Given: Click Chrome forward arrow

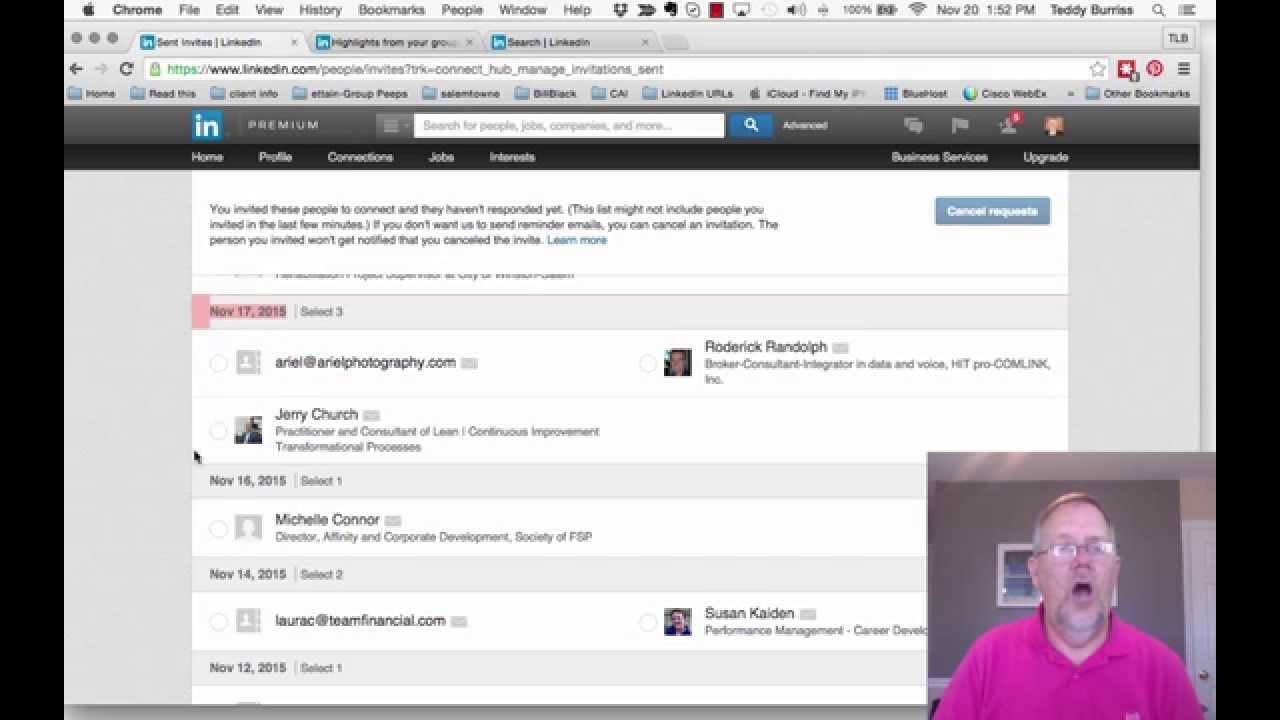Looking at the screenshot, I should pos(101,69).
